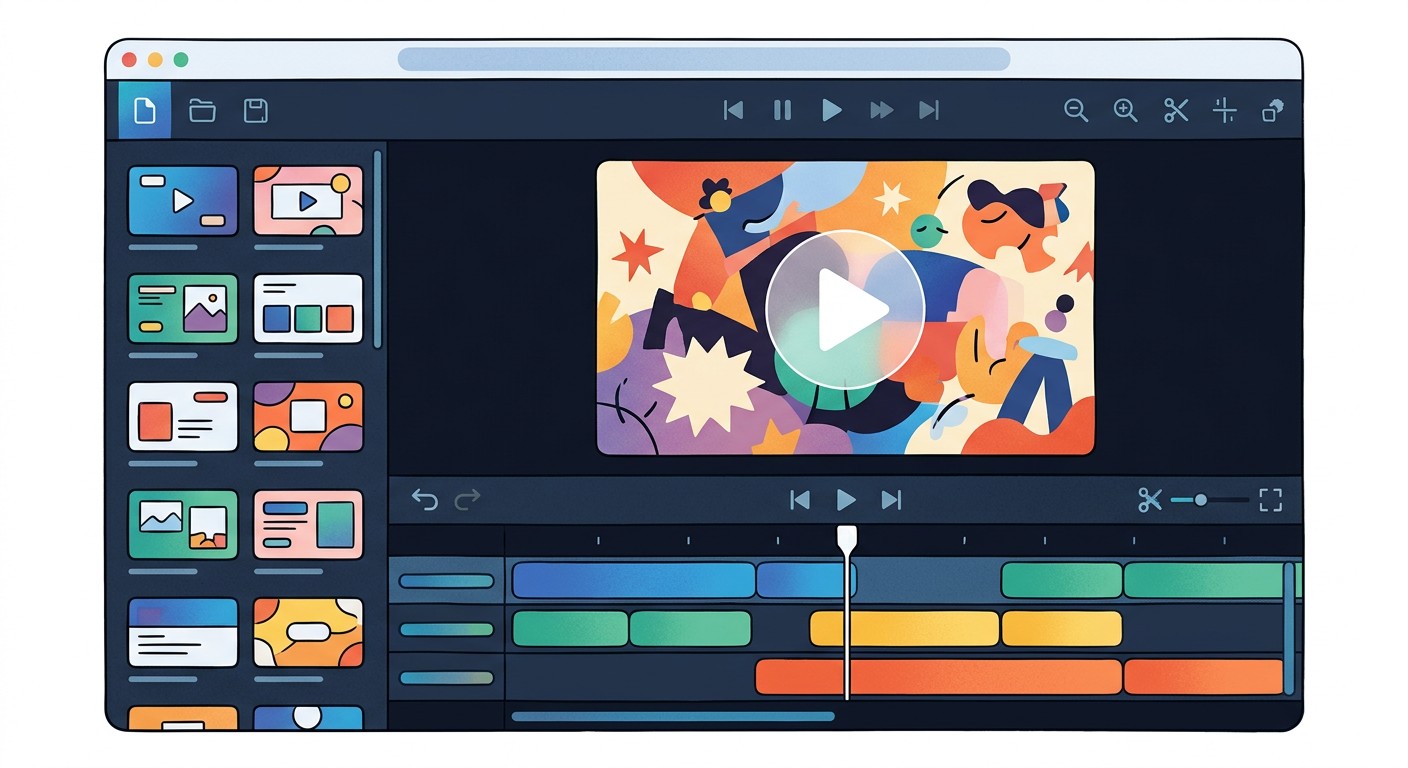Select the scissors cut tool in top toolbar

tap(1176, 111)
